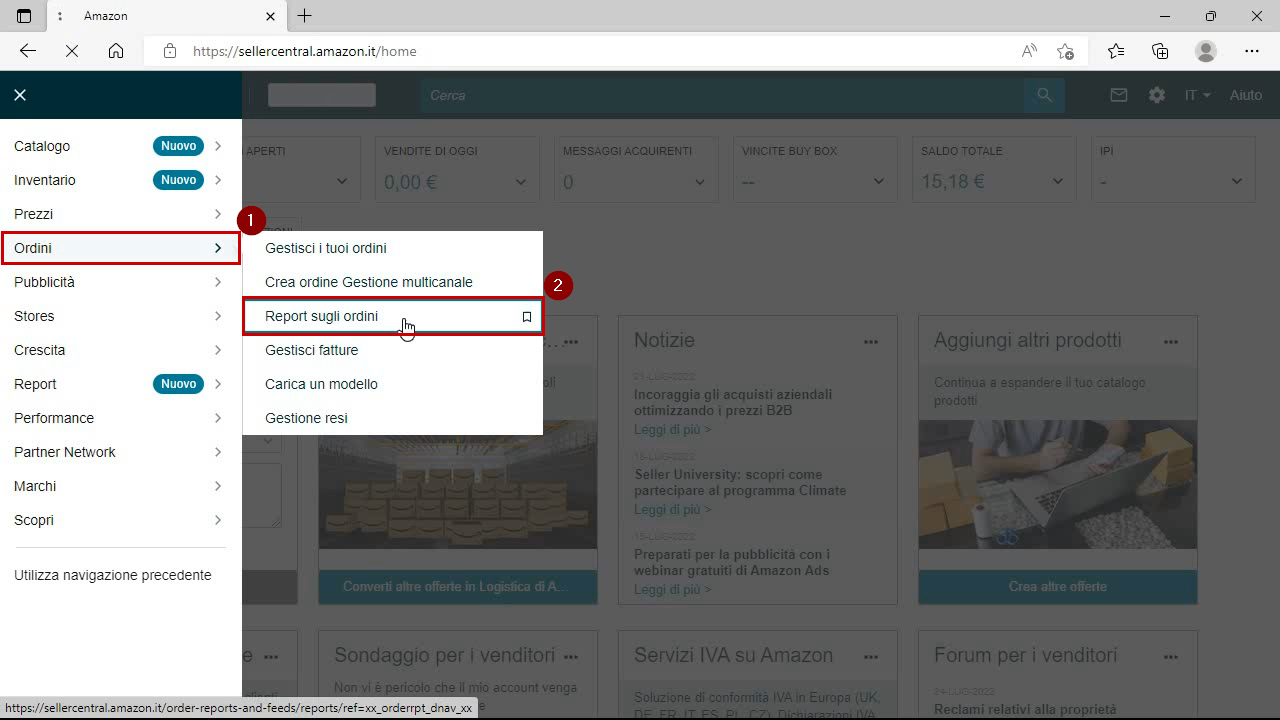1280x720 pixels.
Task: Expand the Vincite Buy Box card
Action: click(x=878, y=182)
